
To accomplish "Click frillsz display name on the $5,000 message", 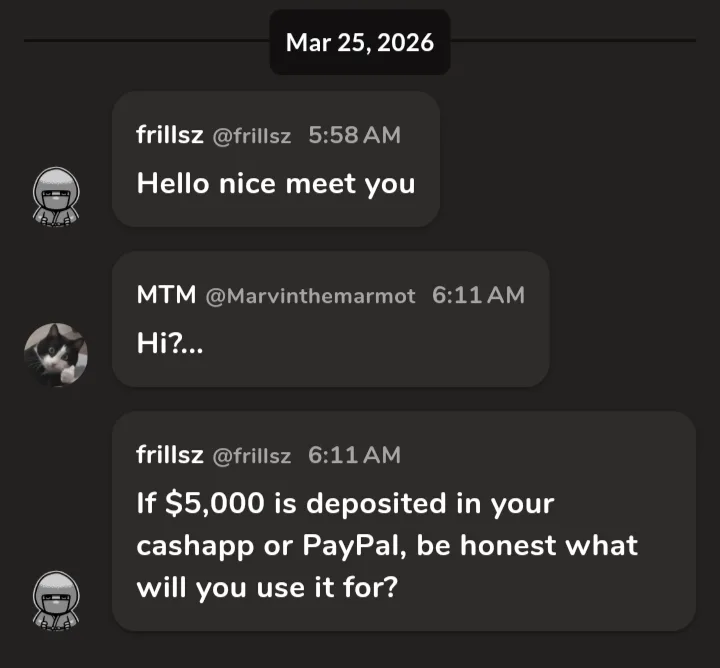I will [169, 455].
